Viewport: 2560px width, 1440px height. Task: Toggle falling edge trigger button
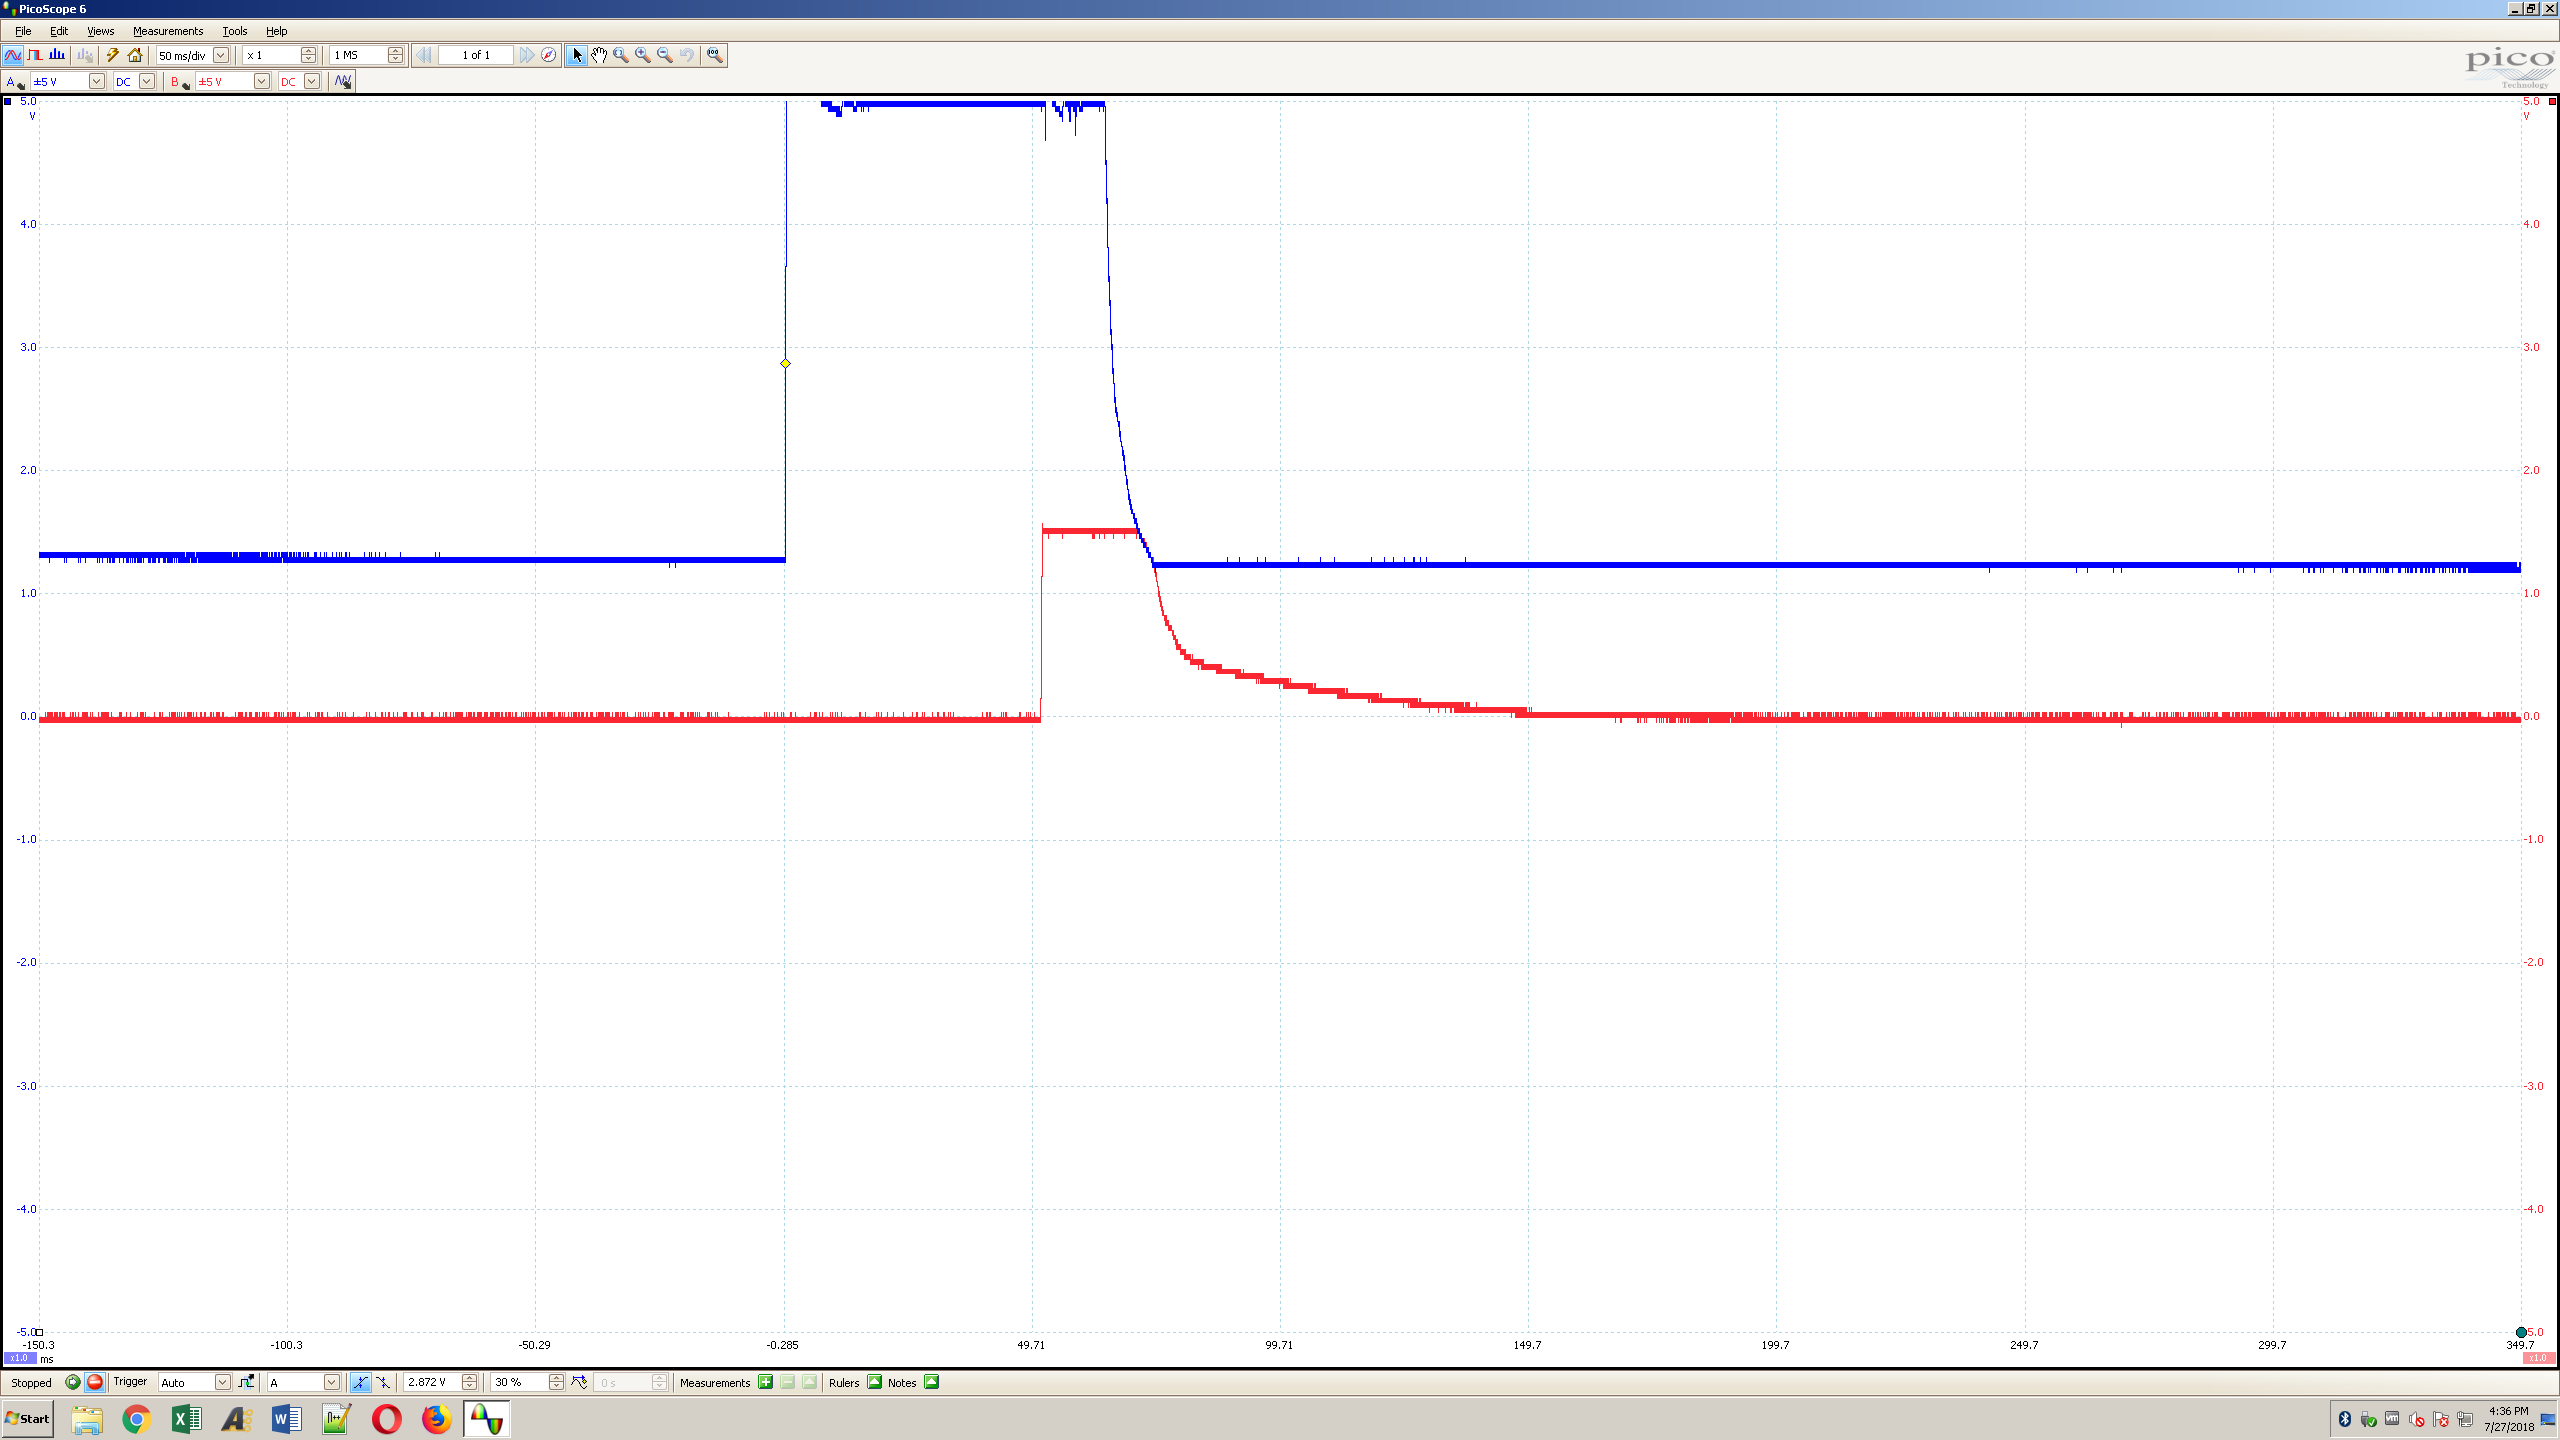pyautogui.click(x=383, y=1382)
